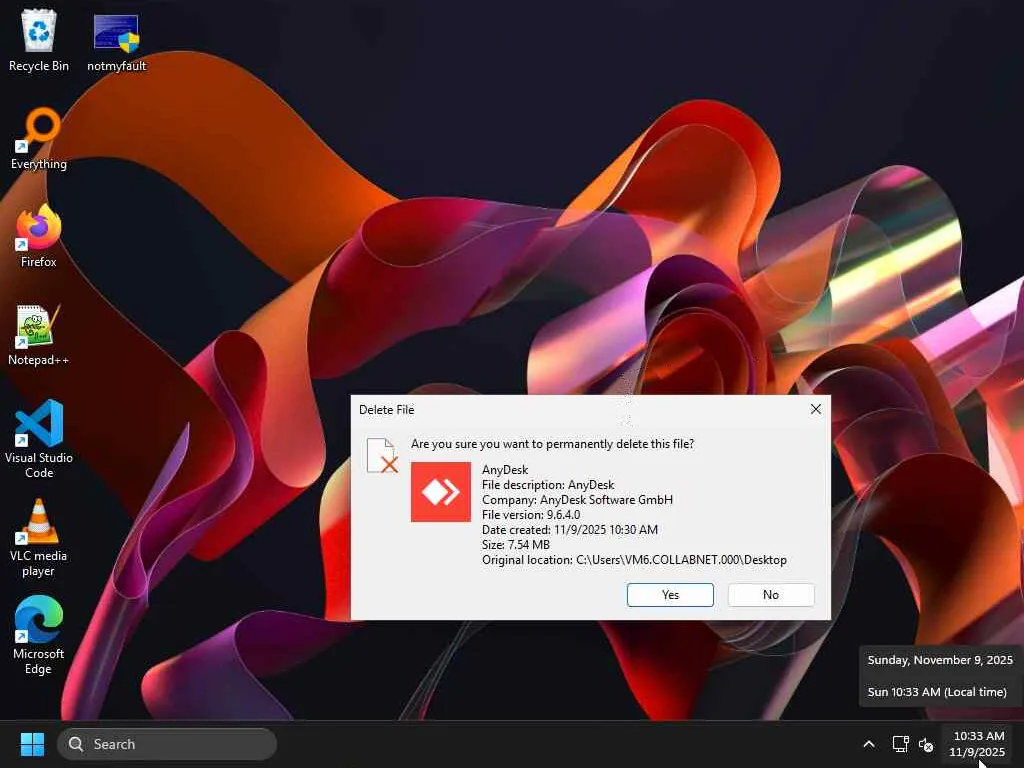The height and width of the screenshot is (768, 1024).
Task: Select the VLC media player shortcut
Action: coord(39,537)
